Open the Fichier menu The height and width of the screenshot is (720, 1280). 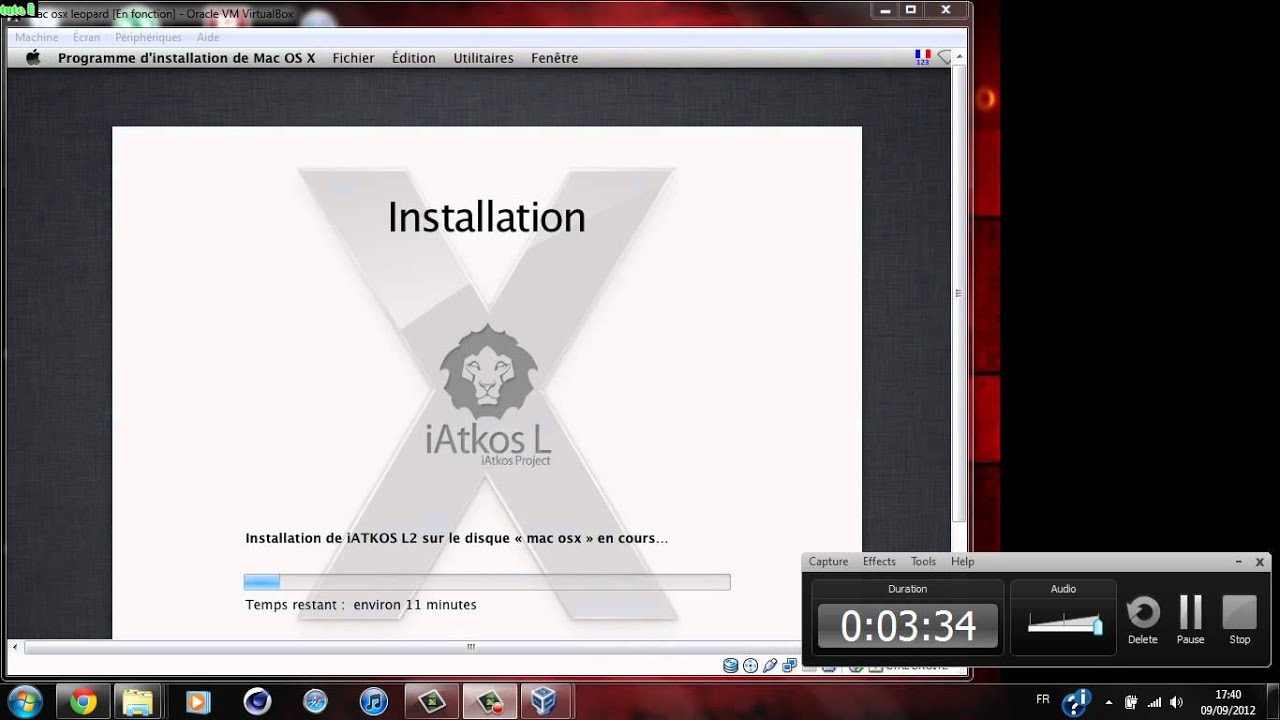[x=353, y=58]
